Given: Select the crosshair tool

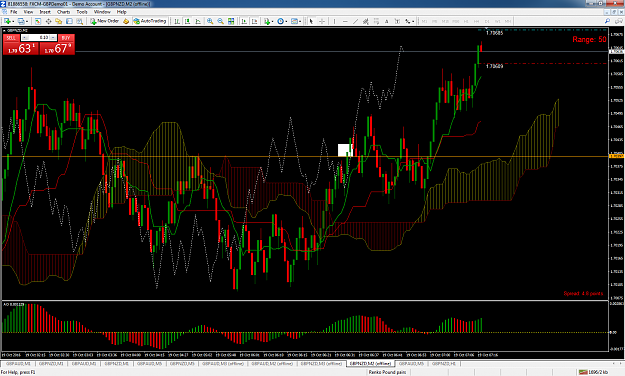Looking at the screenshot, I should pyautogui.click(x=322, y=21).
